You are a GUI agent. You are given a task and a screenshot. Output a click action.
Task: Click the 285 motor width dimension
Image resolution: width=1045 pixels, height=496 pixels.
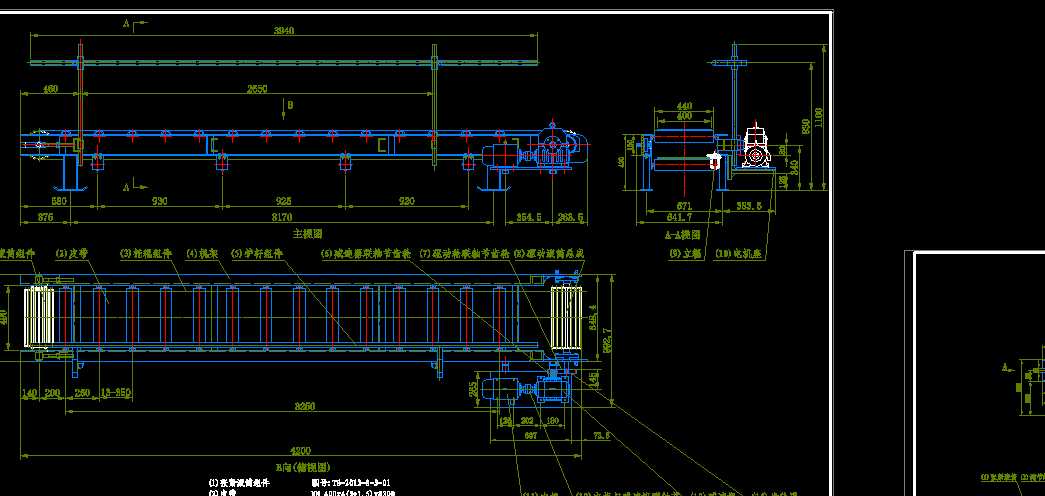[474, 389]
